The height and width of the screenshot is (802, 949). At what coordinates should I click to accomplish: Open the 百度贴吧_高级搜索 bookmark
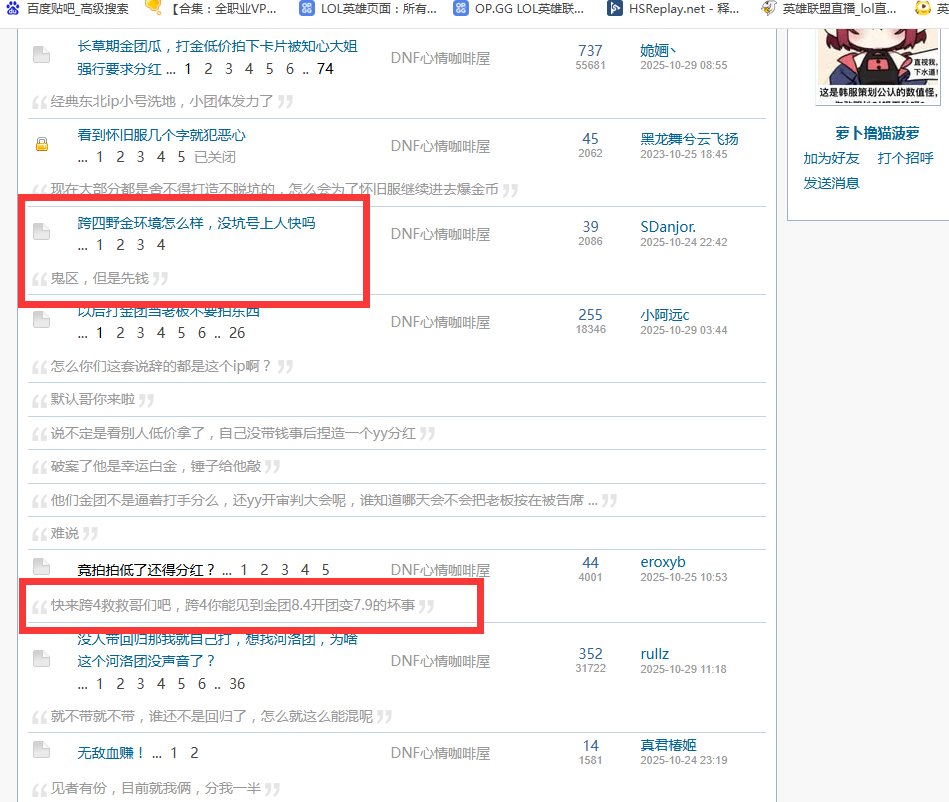[68, 8]
